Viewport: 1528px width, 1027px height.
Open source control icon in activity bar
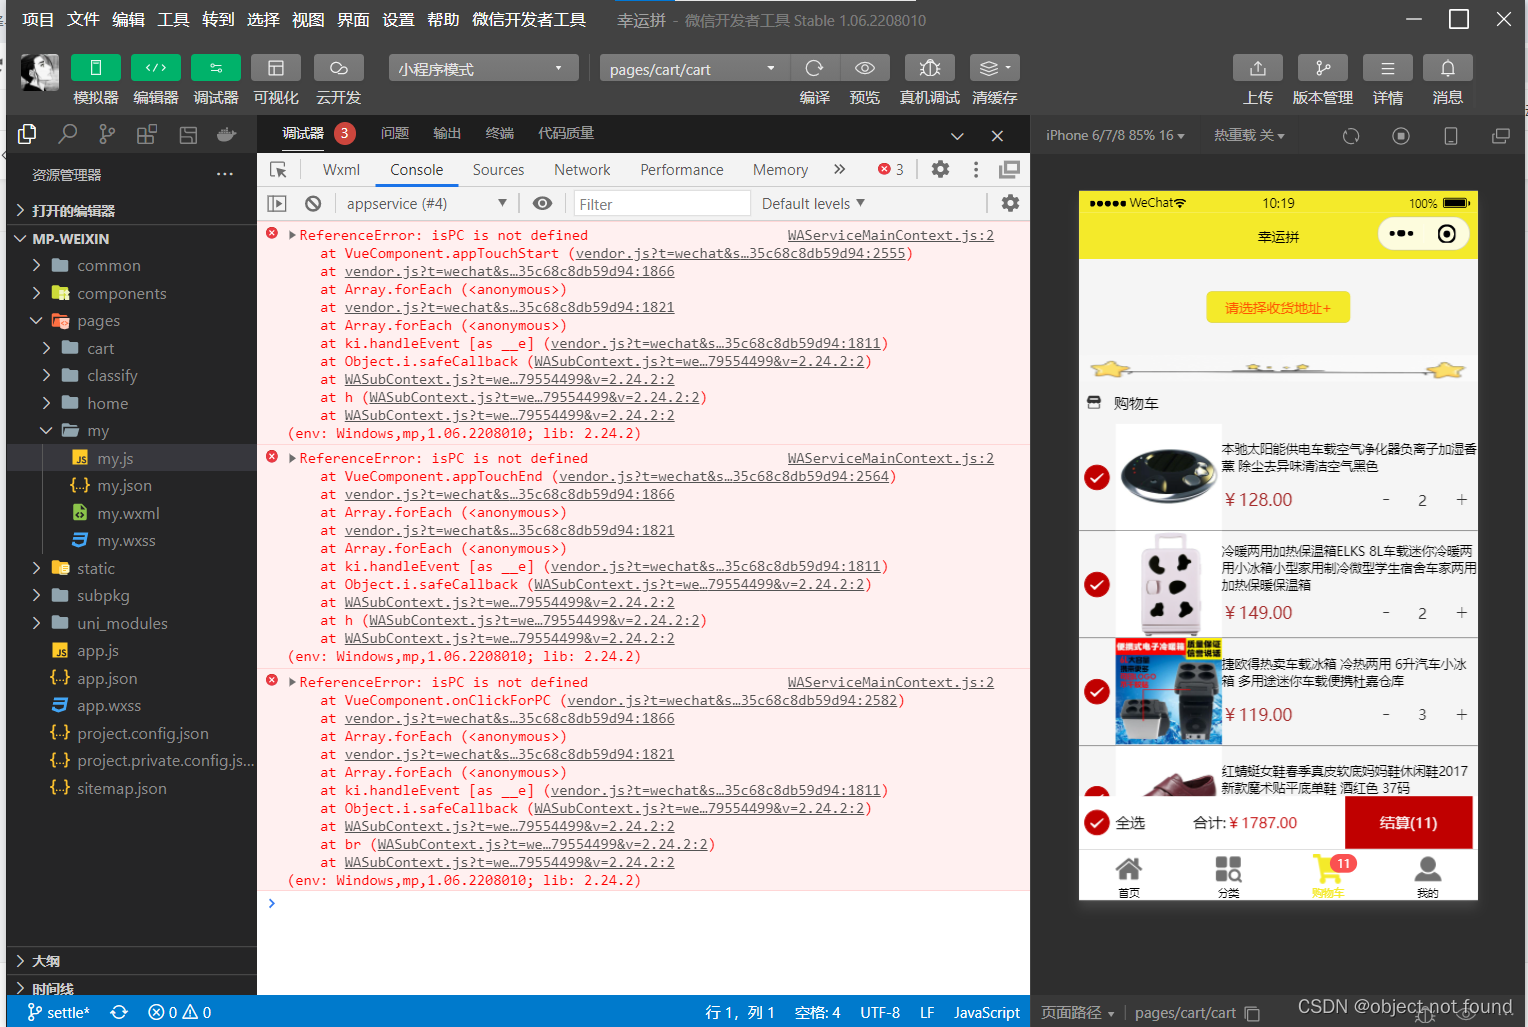click(107, 134)
